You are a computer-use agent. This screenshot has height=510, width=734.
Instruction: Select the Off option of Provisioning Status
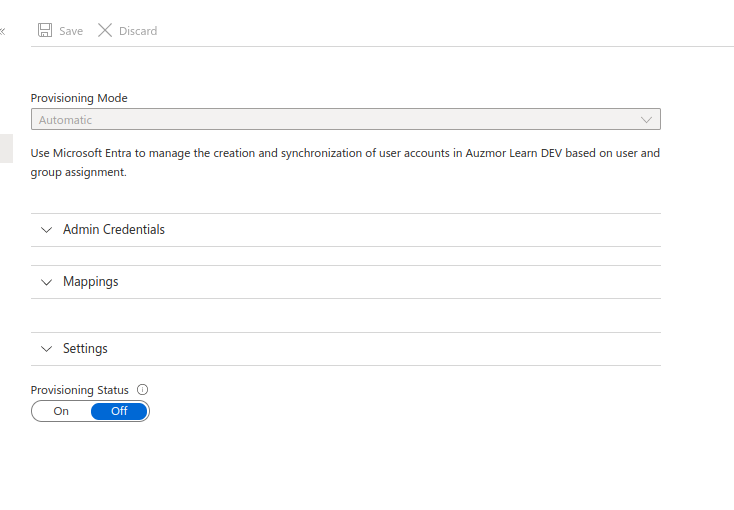(x=119, y=411)
